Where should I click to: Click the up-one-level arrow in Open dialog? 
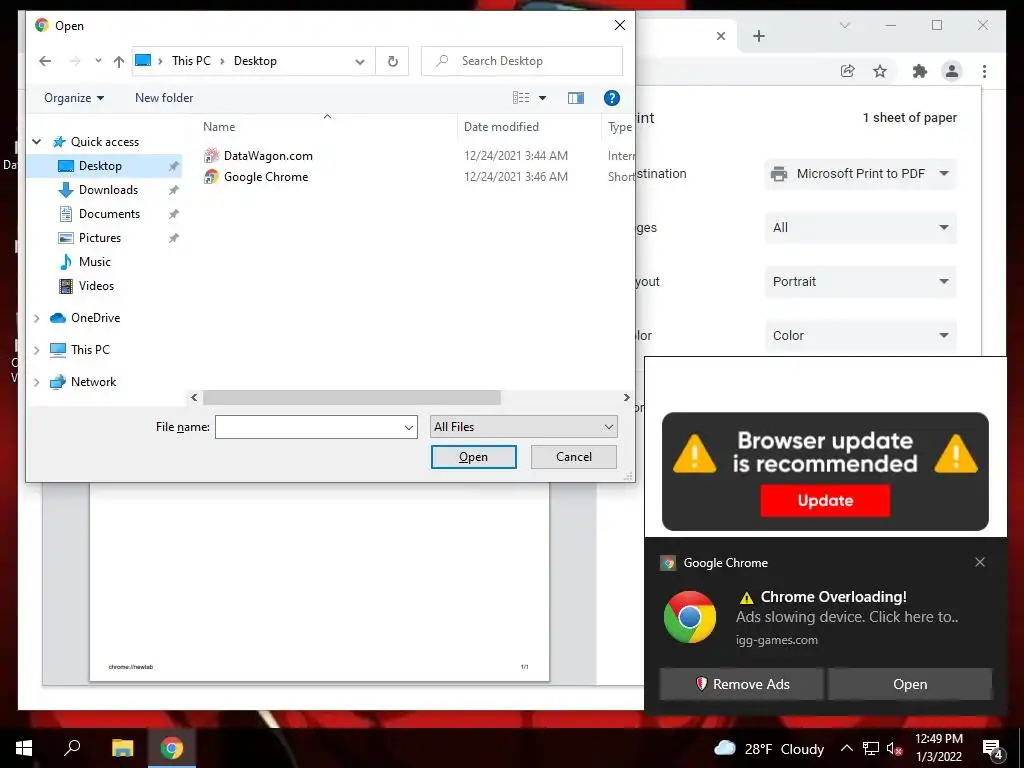coord(118,61)
